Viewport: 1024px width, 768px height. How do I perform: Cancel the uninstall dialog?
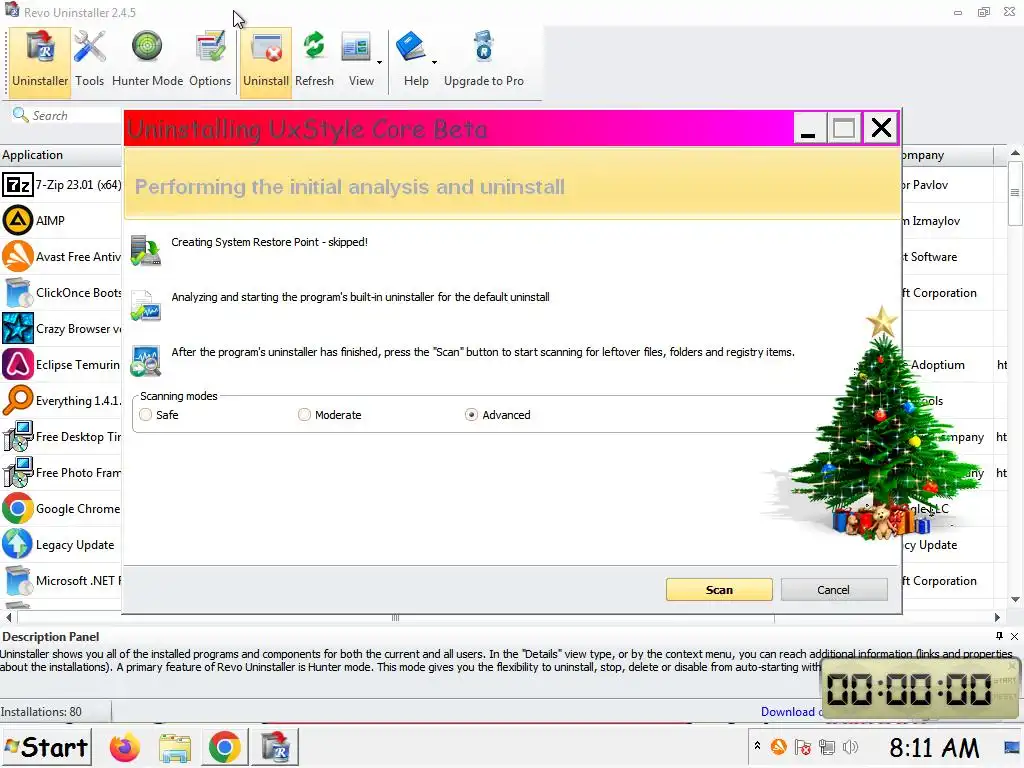point(833,590)
